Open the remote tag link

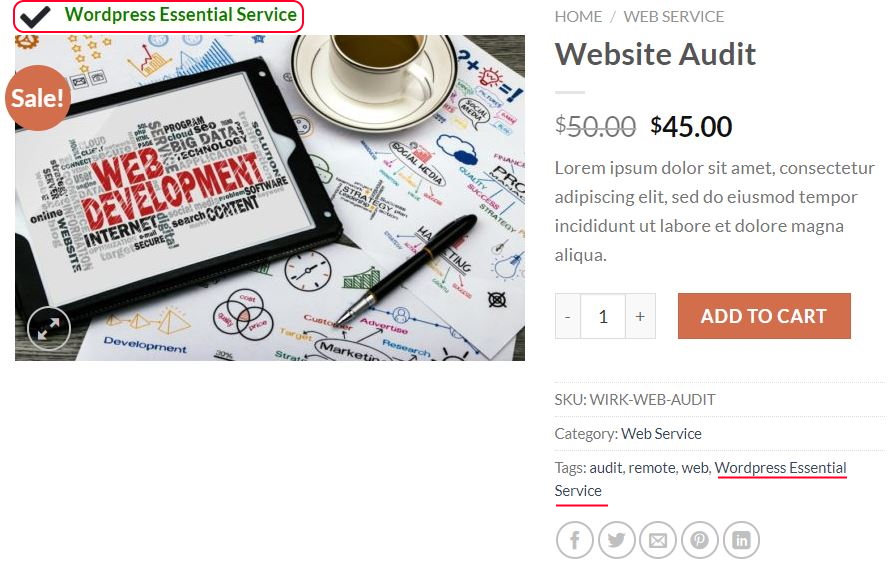pyautogui.click(x=652, y=468)
